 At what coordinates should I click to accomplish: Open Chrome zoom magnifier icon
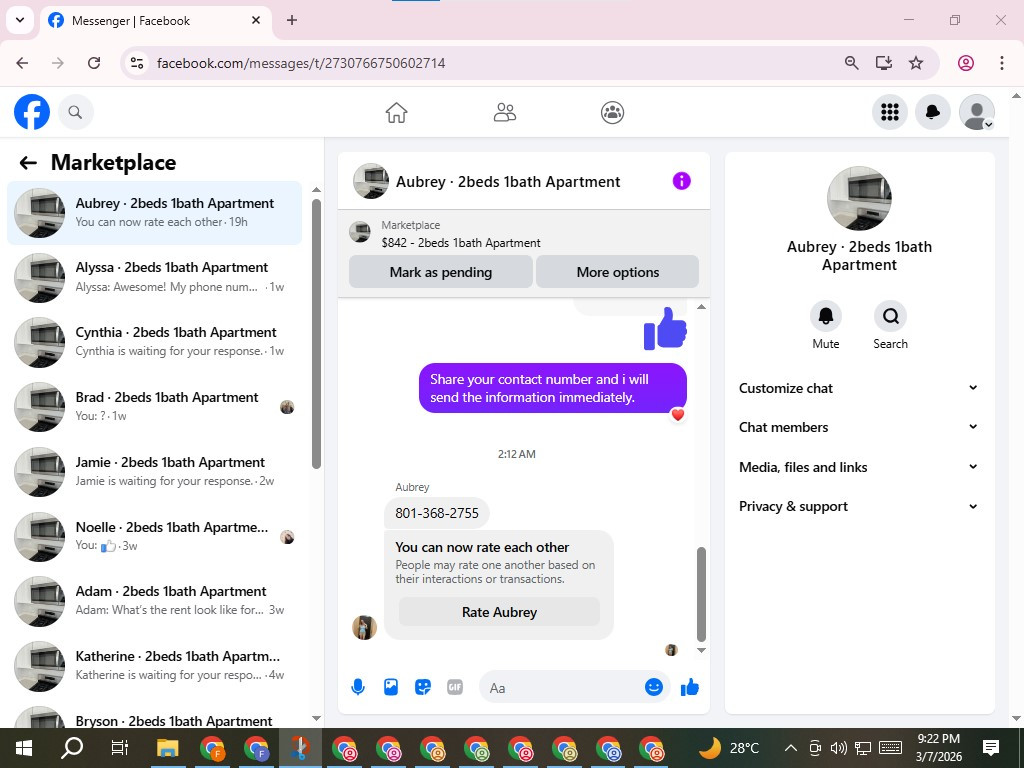852,63
